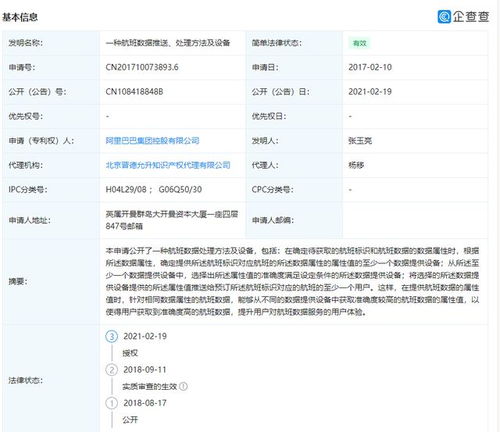The image size is (500, 432).
Task: Click the 优先权号 field label
Action: pos(26,116)
